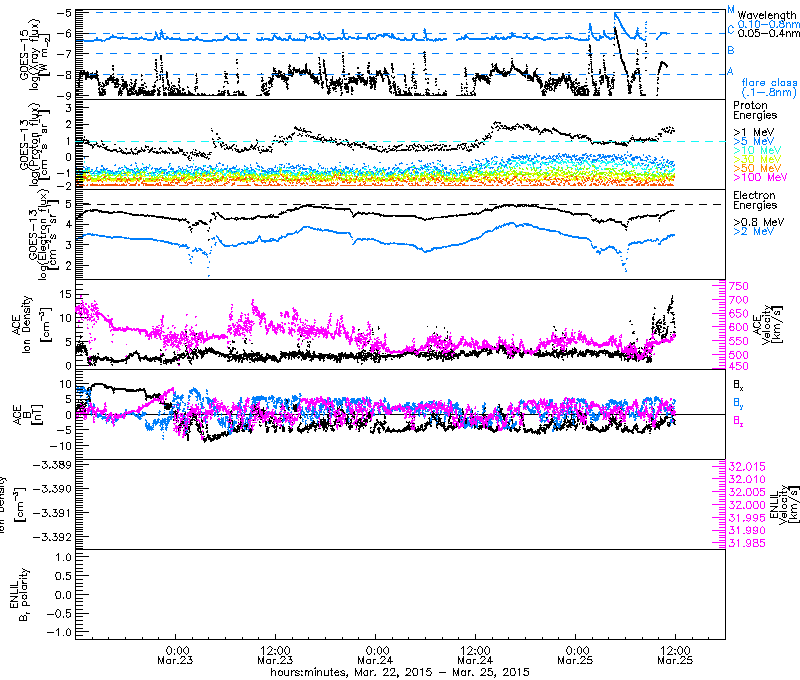This screenshot has width=800, height=680.
Task: Click the '-1.0' Br polarity axis value
Action: 59,633
